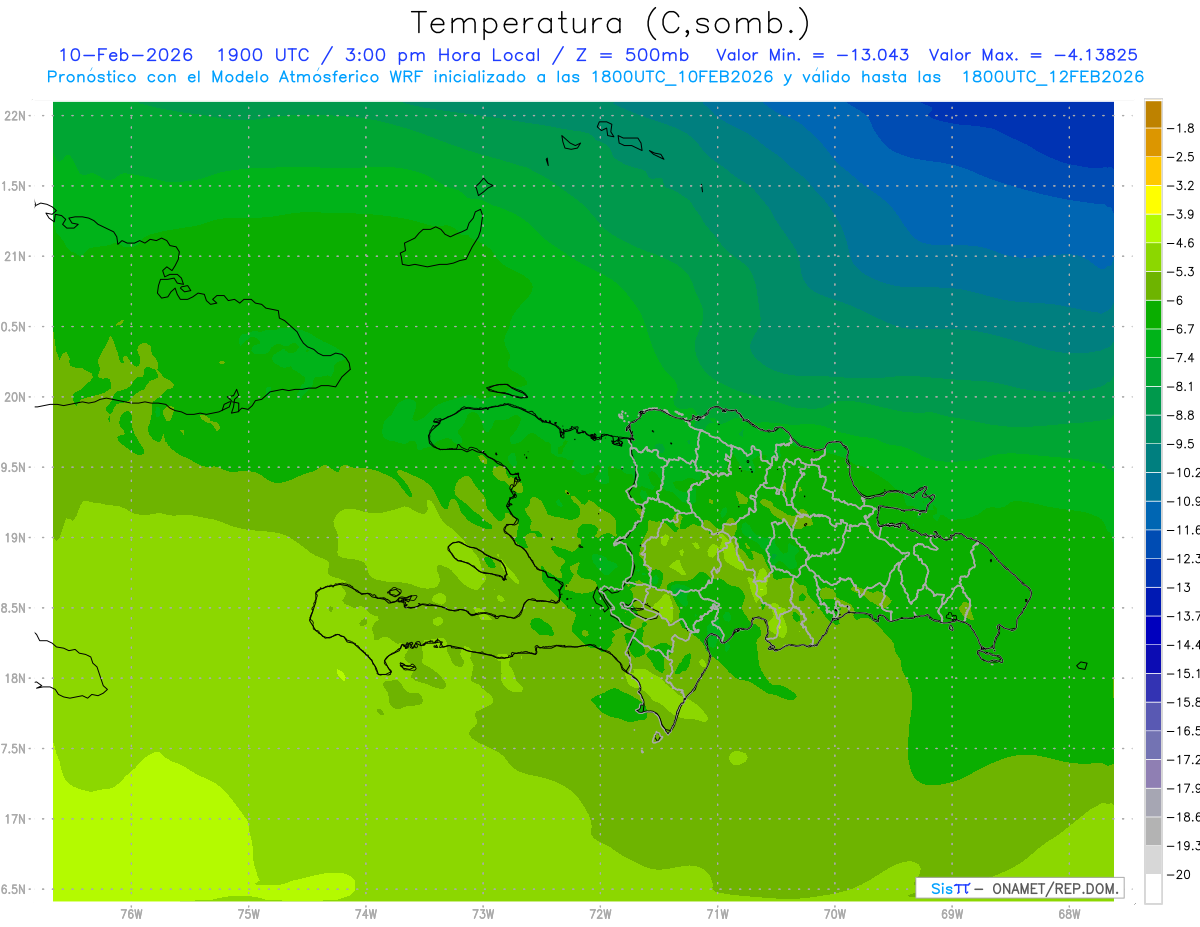Click the '75W' longitude label
Viewport: 1200px width, 927px height.
point(249,913)
